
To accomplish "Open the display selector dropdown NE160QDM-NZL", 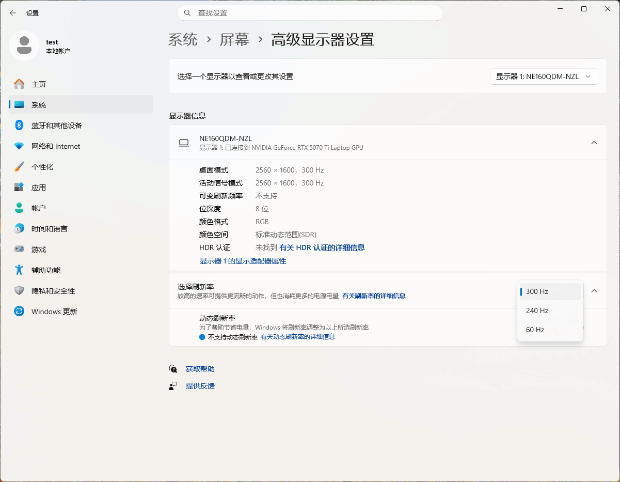I will coord(544,76).
